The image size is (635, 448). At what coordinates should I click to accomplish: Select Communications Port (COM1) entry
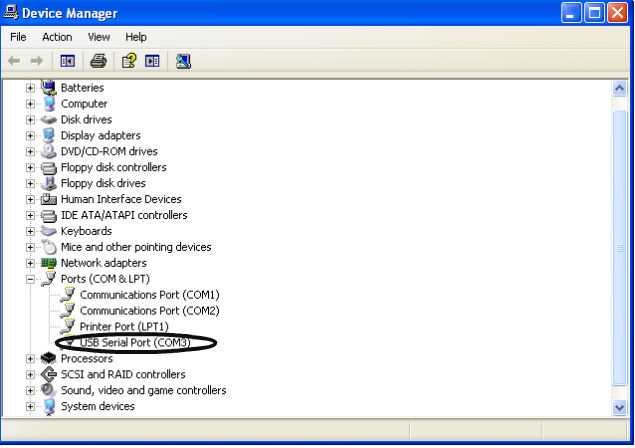tap(149, 295)
